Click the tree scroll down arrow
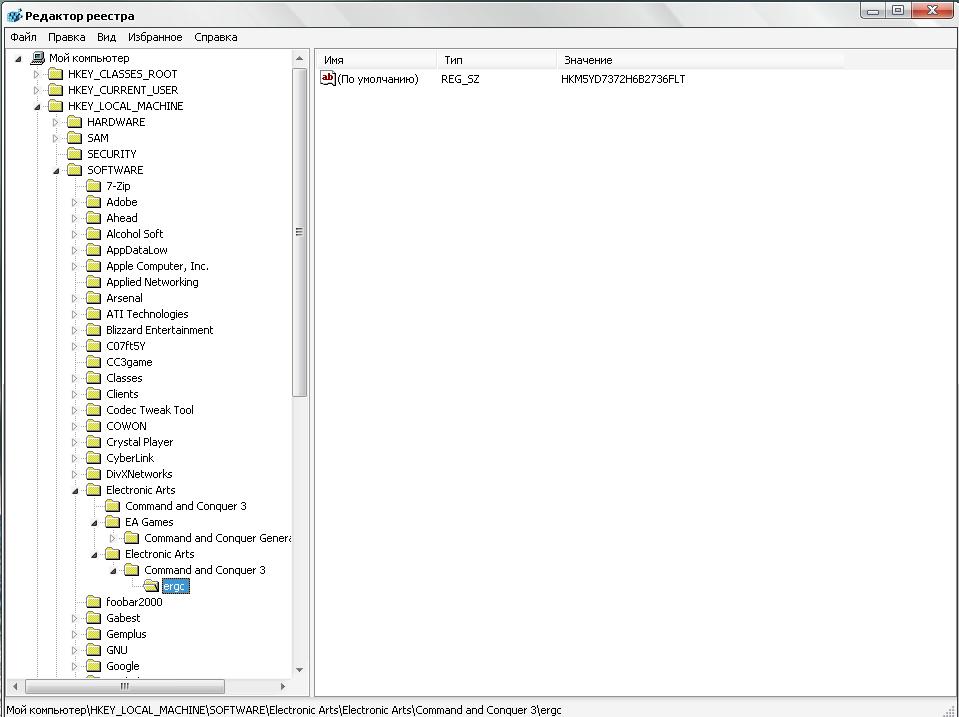This screenshot has height=717, width=959. 299,669
